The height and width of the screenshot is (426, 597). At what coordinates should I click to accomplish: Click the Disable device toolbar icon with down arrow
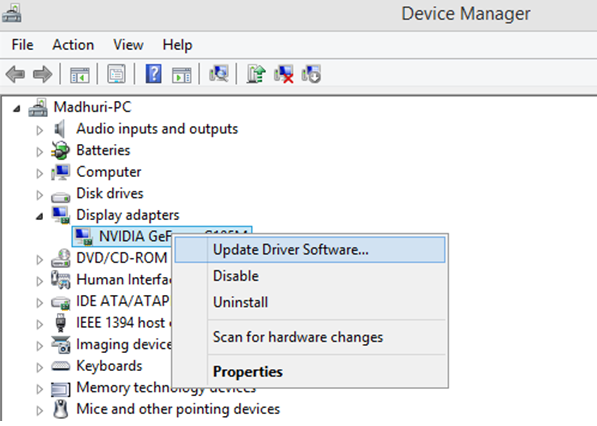tap(311, 74)
